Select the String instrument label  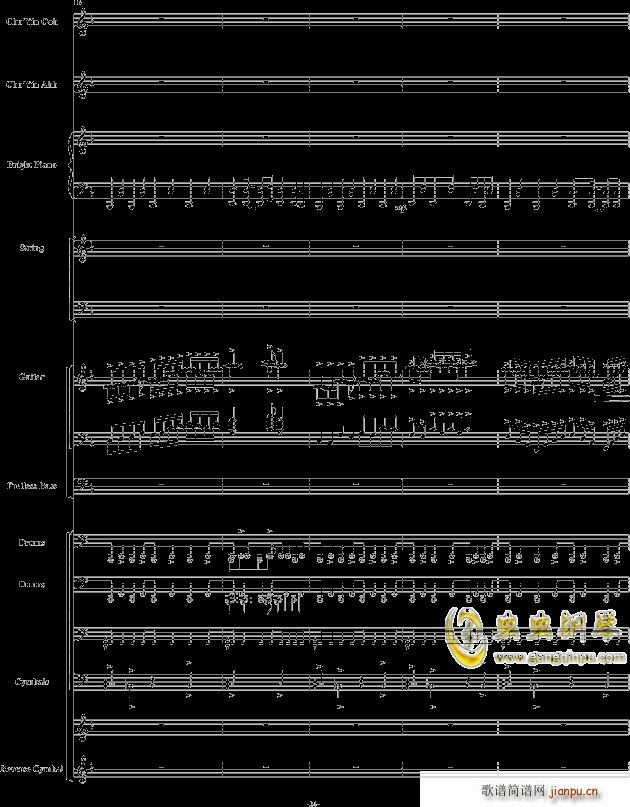click(31, 247)
